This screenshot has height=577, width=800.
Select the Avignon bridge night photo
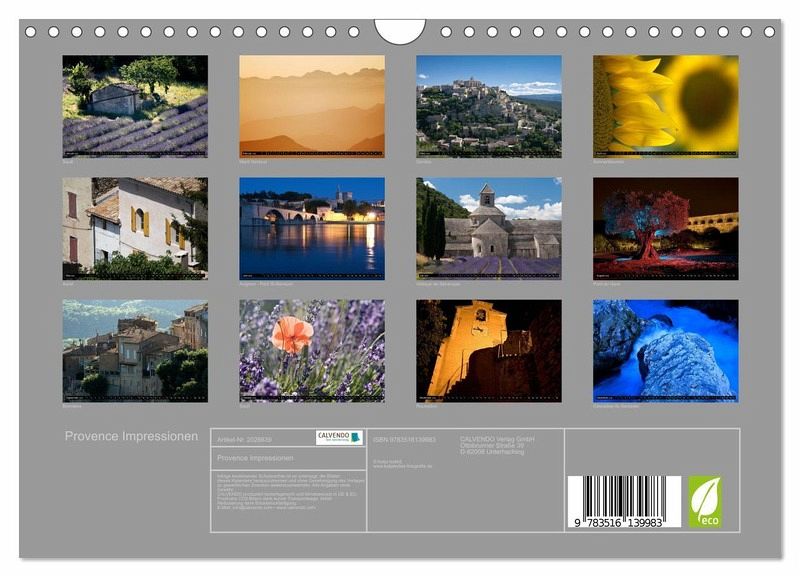(311, 228)
